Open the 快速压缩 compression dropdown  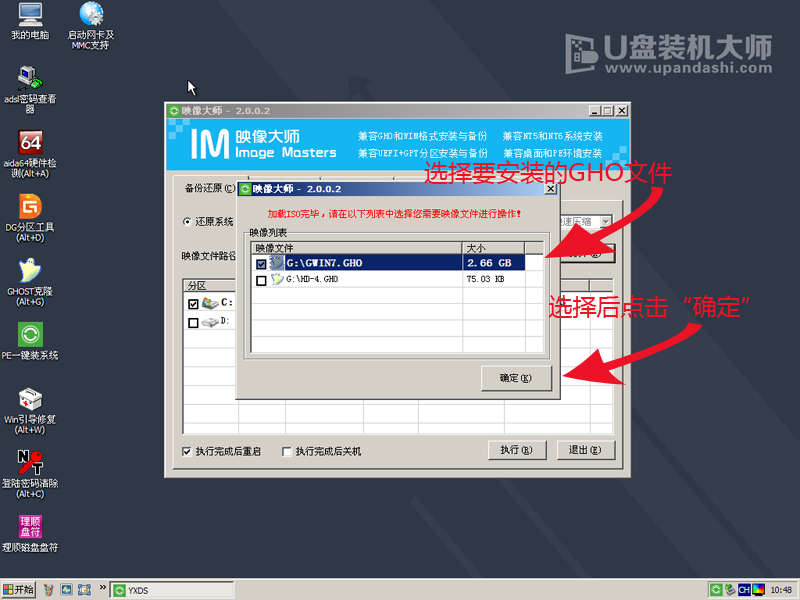(607, 221)
